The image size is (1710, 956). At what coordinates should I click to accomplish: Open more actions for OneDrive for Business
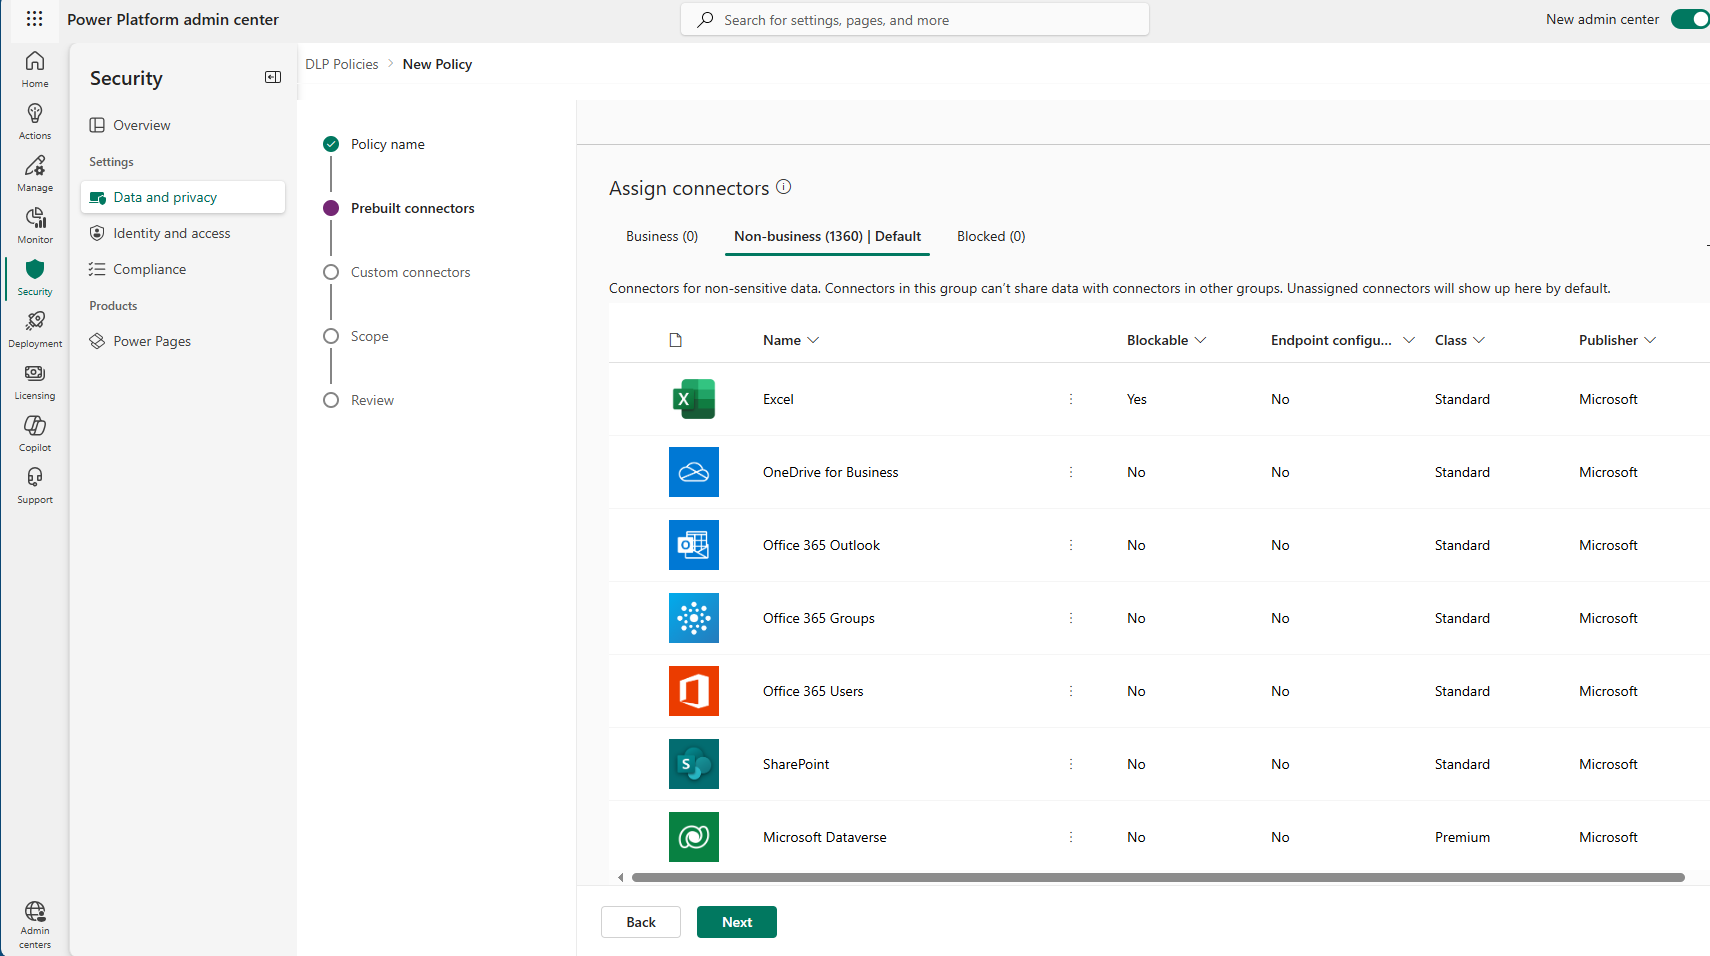(x=1071, y=472)
